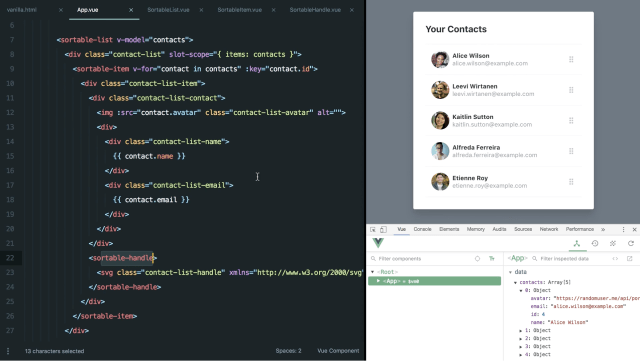Screen dimensions: 640x363
Task: Select the App.vue editor tab
Action: (x=88, y=10)
